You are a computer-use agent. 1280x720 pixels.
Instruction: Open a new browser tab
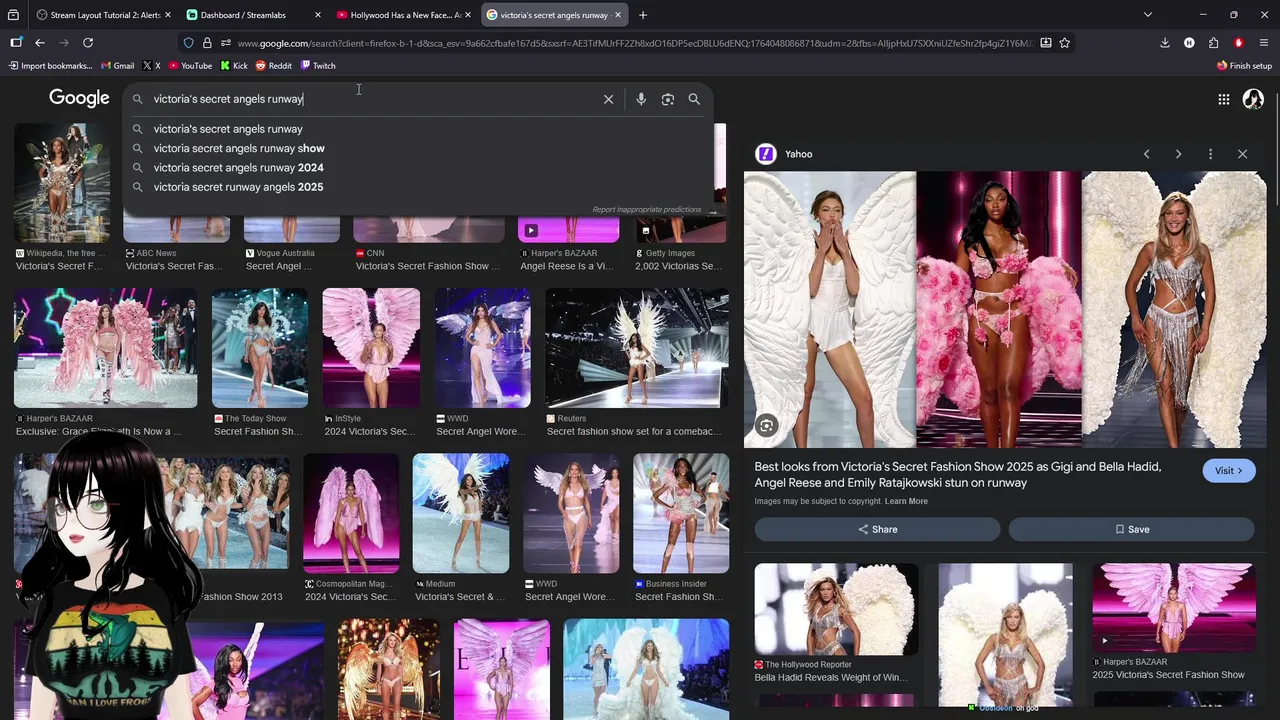643,15
